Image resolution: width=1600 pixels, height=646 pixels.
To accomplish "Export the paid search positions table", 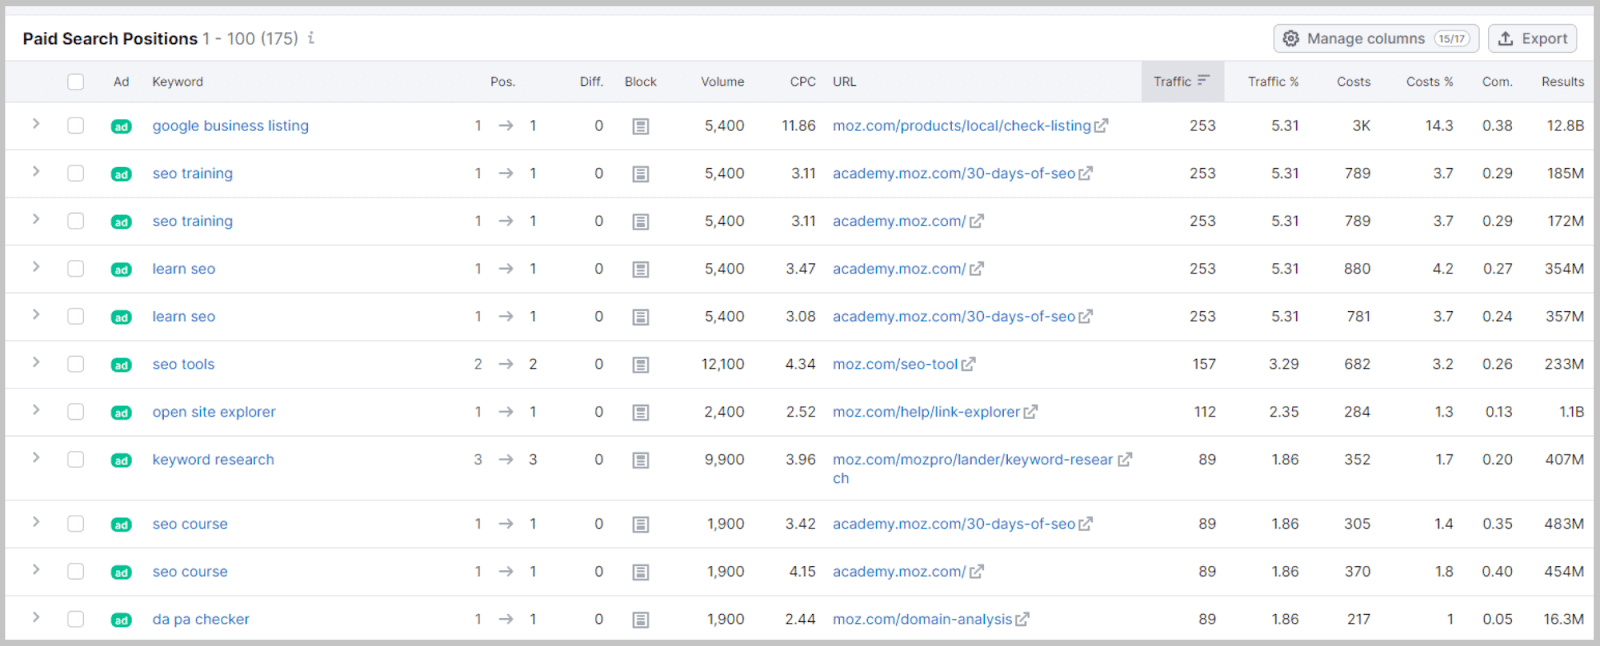I will pyautogui.click(x=1533, y=38).
